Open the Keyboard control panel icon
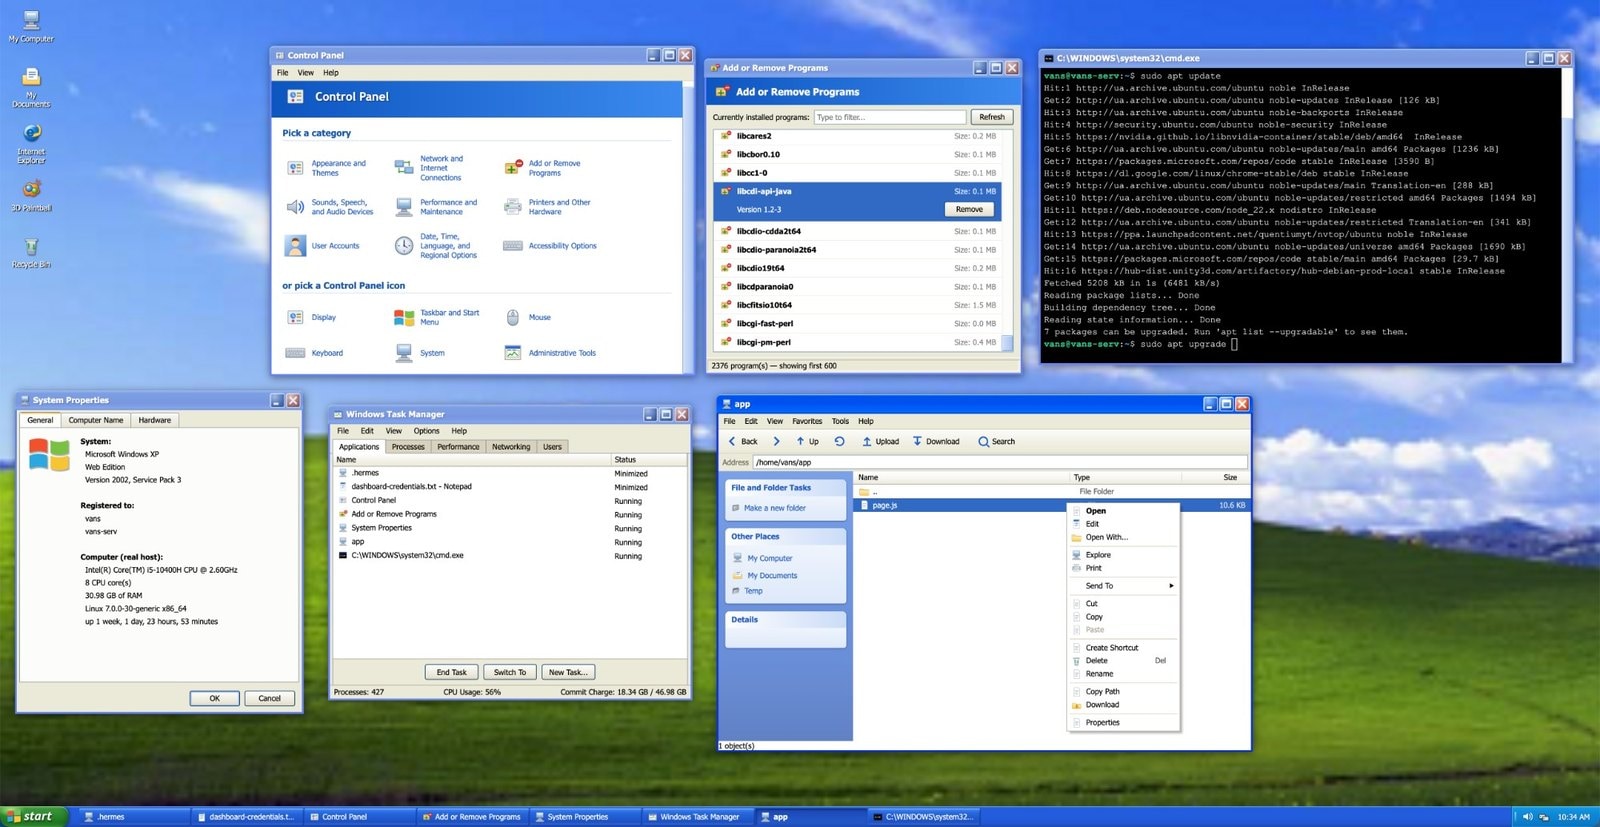The image size is (1600, 827). click(295, 353)
